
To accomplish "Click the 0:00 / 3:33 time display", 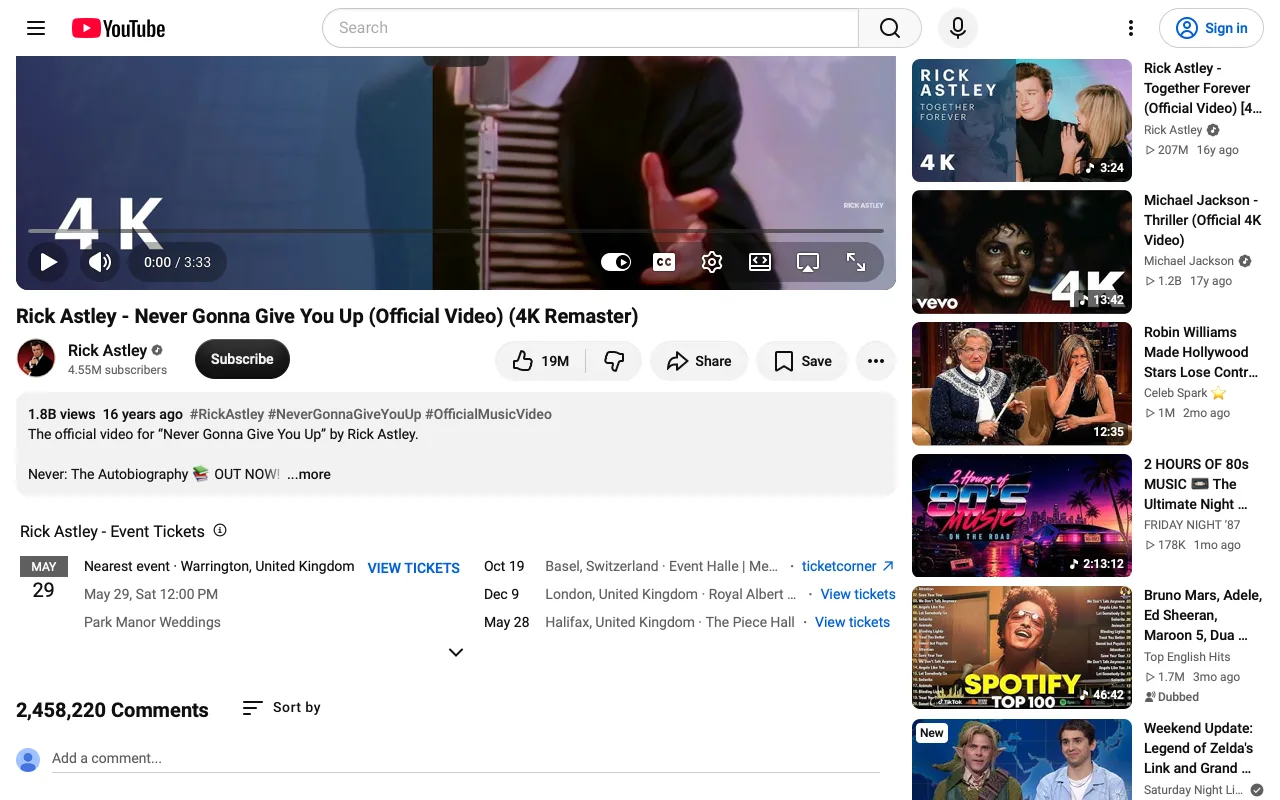I will click(x=177, y=262).
